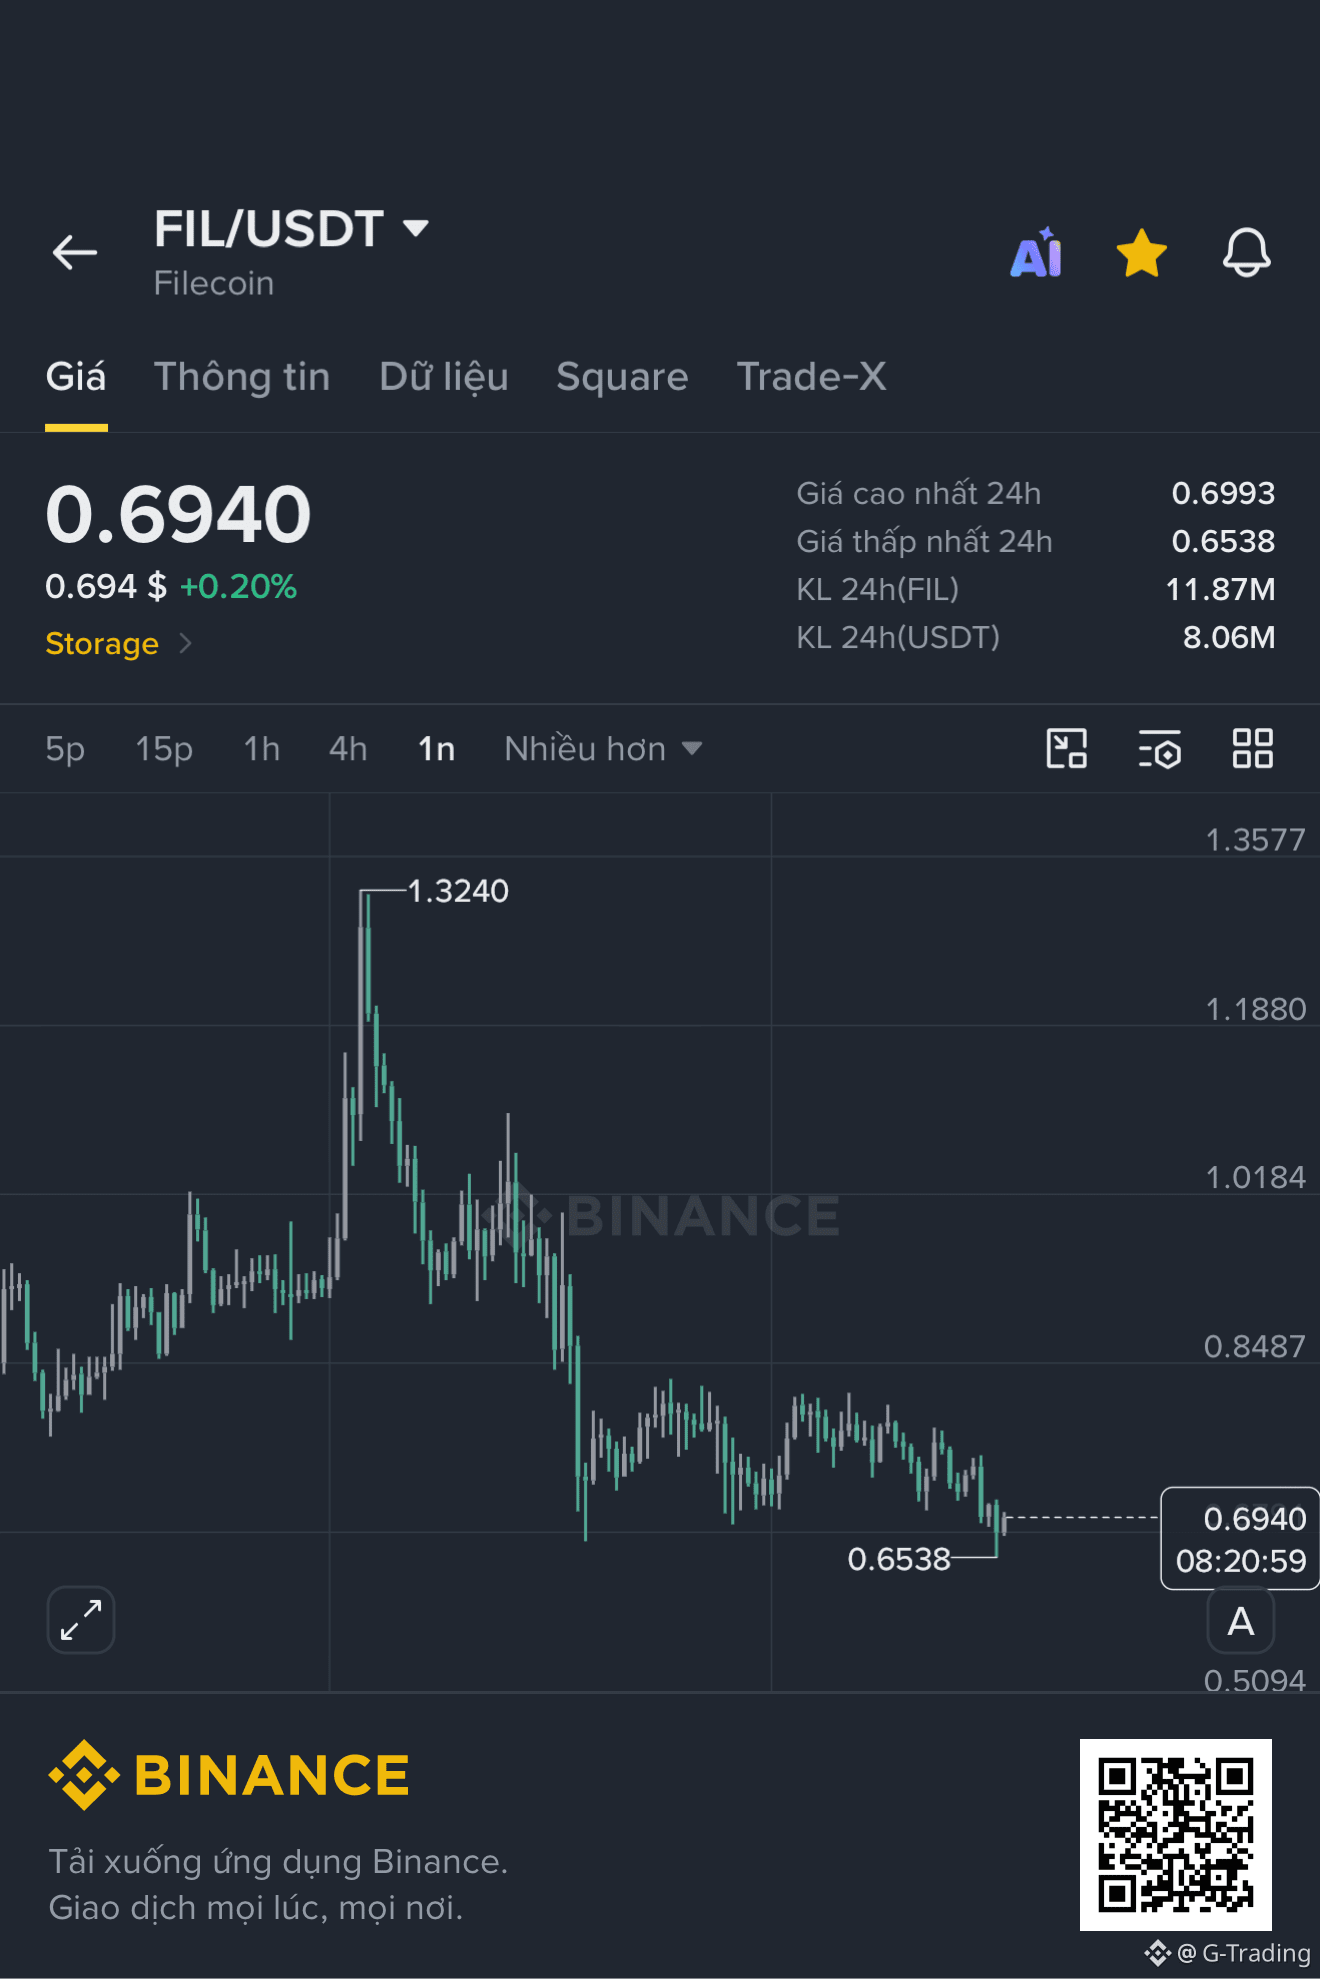Click the 'KL 24h(USDT)' label
This screenshot has height=1979, width=1320.
(x=898, y=637)
